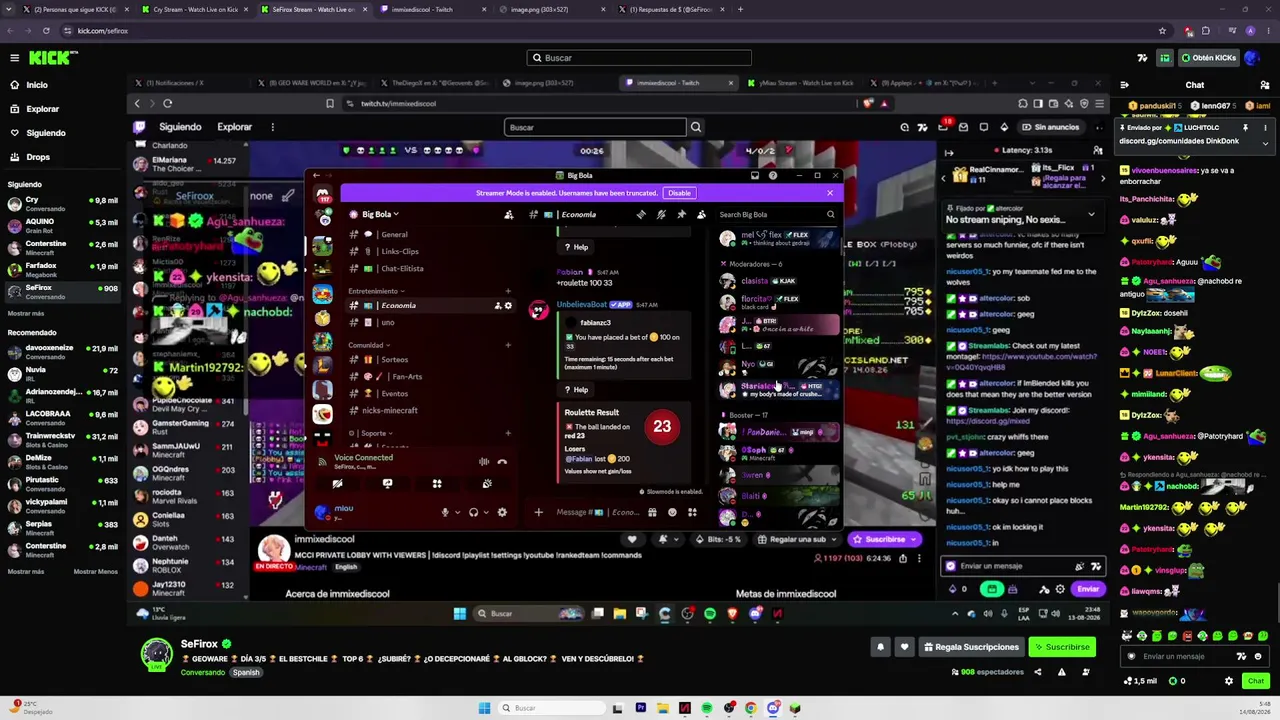The image size is (1280, 720).
Task: Open Discord pinned messages icon
Action: (681, 214)
